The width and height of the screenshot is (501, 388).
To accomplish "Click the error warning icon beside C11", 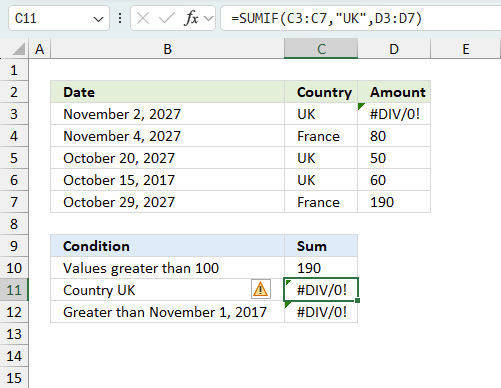I will 261,289.
